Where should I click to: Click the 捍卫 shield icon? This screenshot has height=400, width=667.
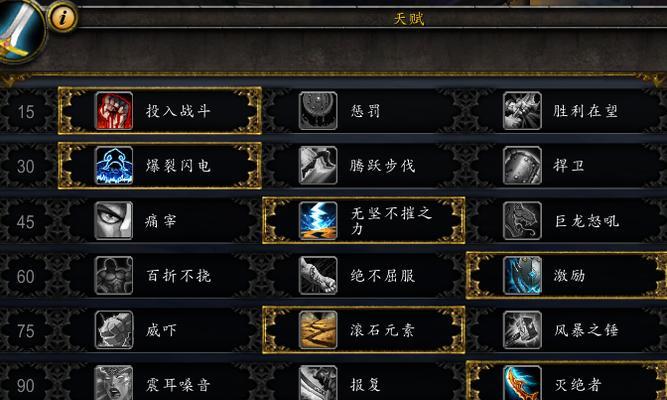pyautogui.click(x=522, y=166)
